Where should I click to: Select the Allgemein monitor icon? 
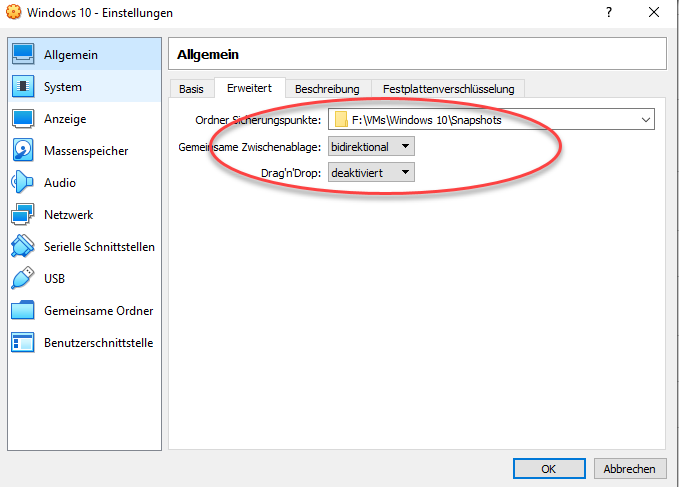(23, 54)
